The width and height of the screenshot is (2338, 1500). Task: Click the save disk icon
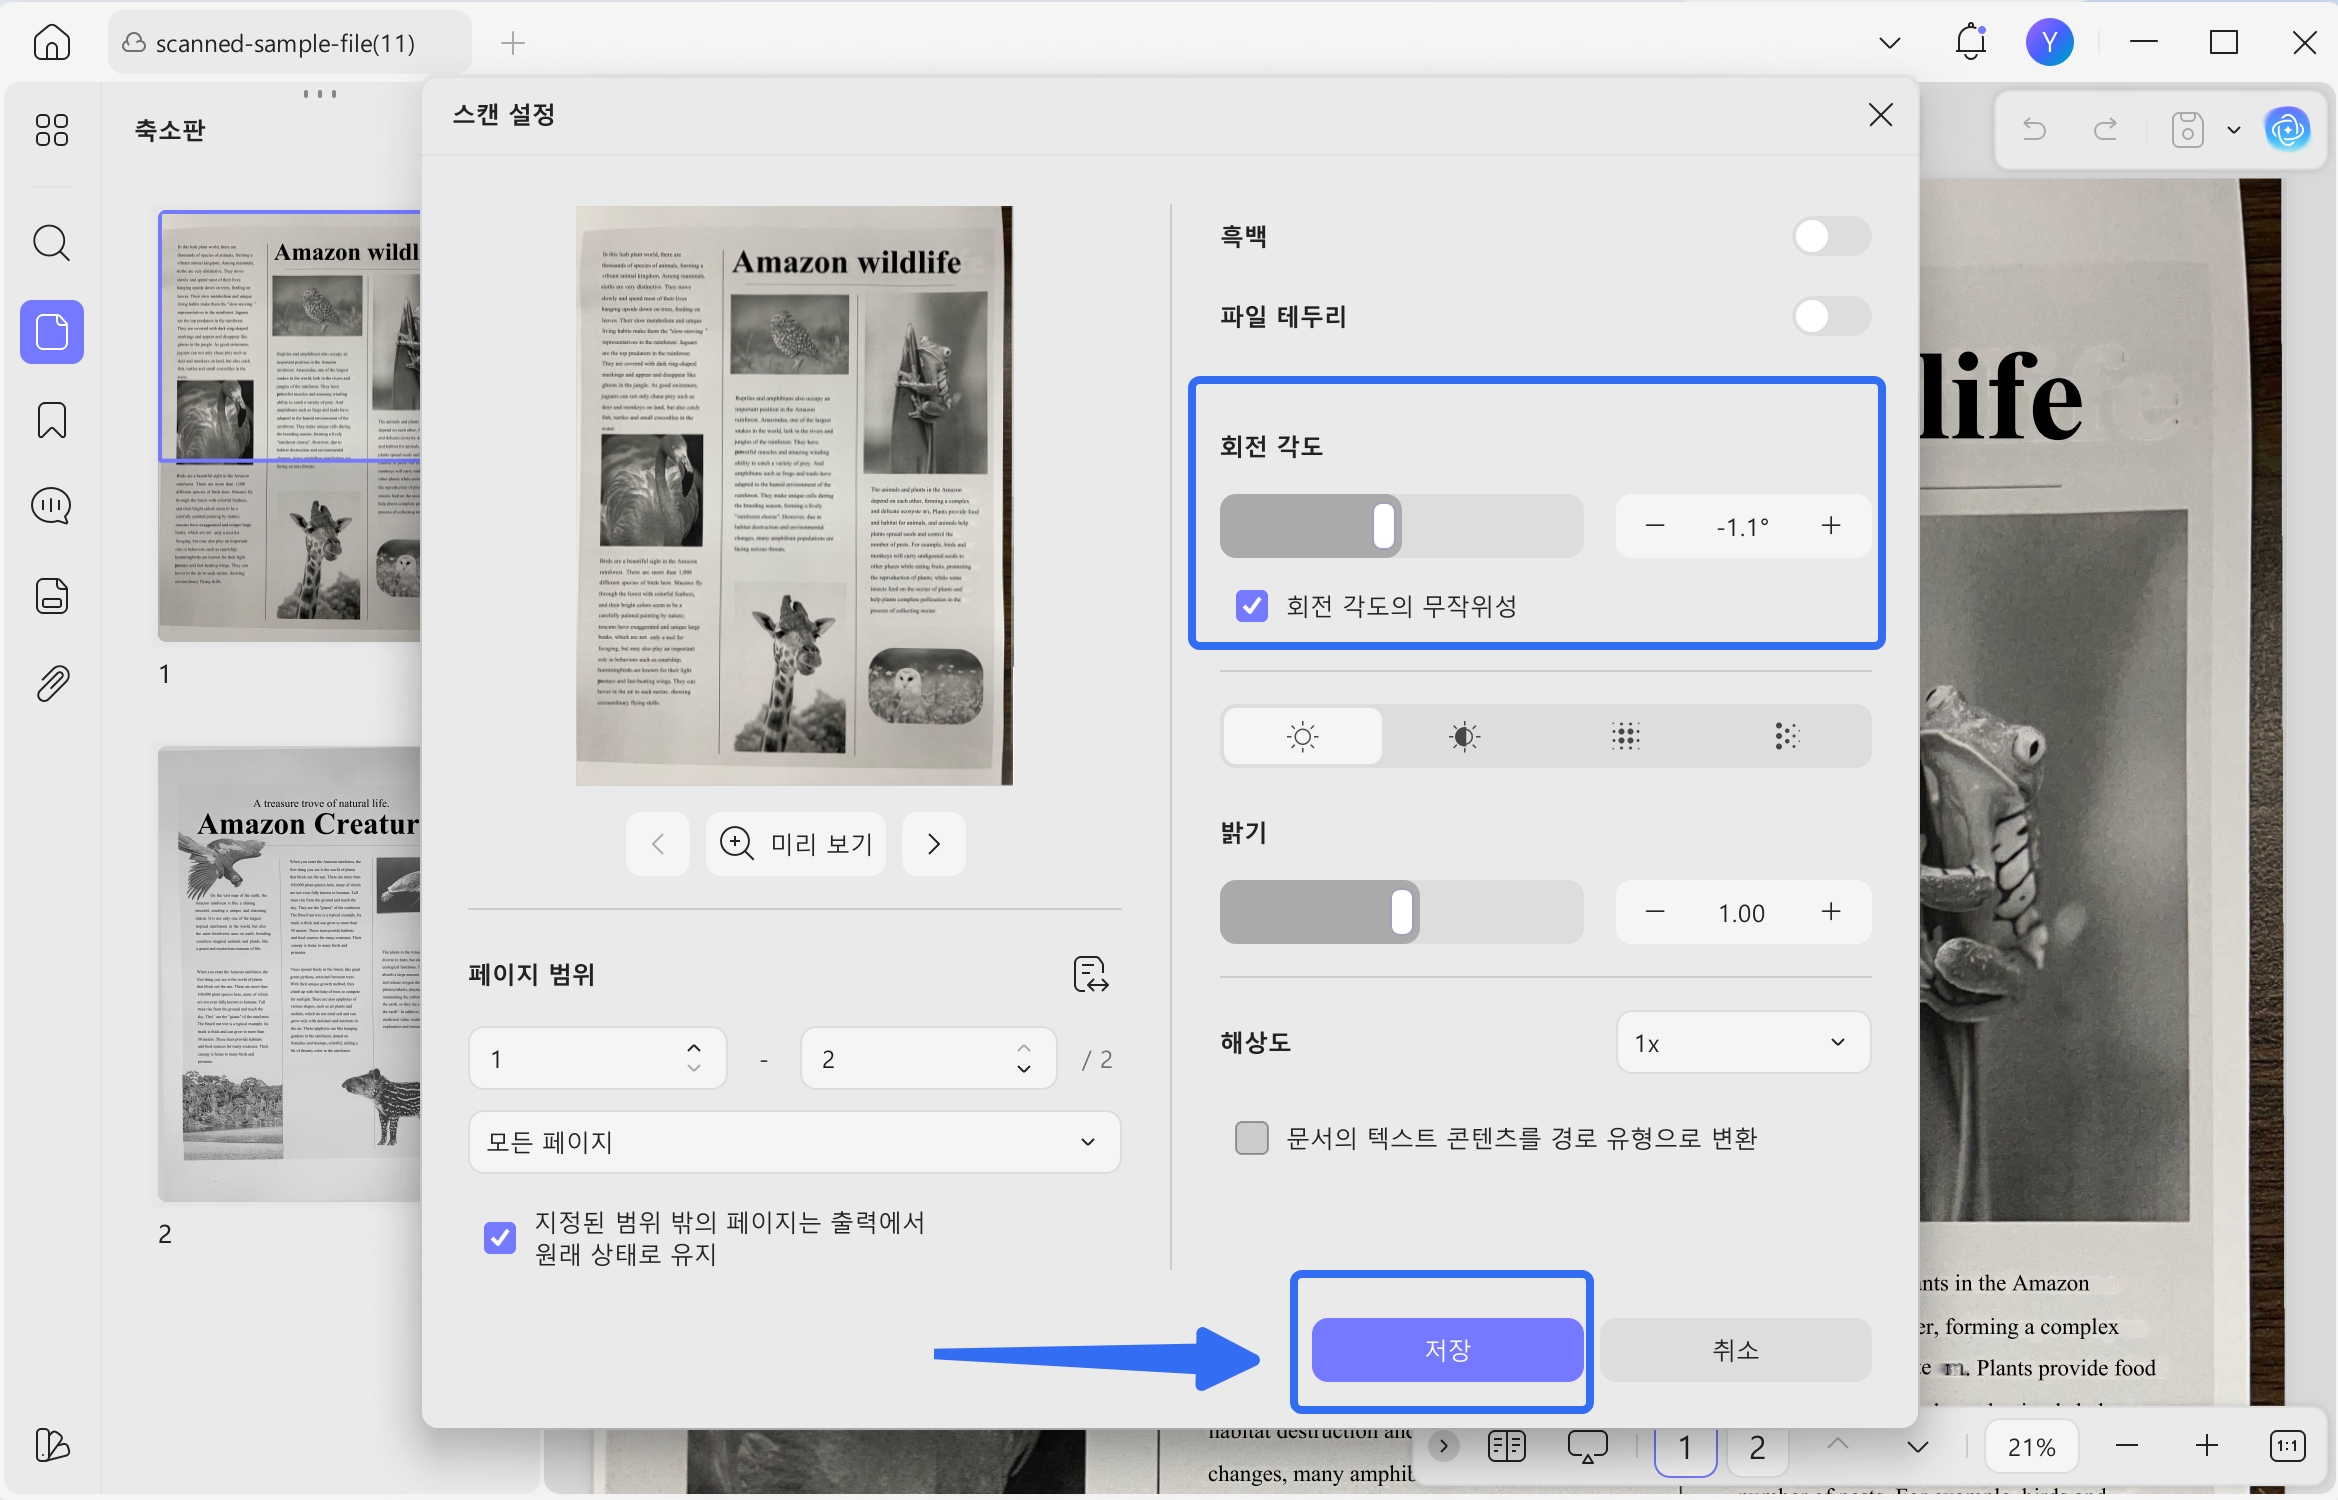(2187, 130)
